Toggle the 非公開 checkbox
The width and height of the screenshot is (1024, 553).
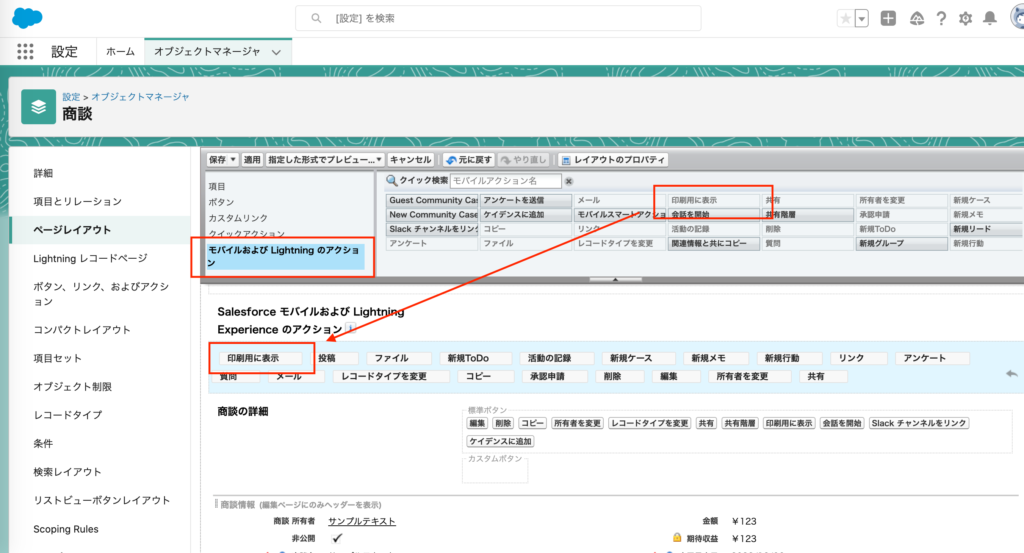[337, 537]
